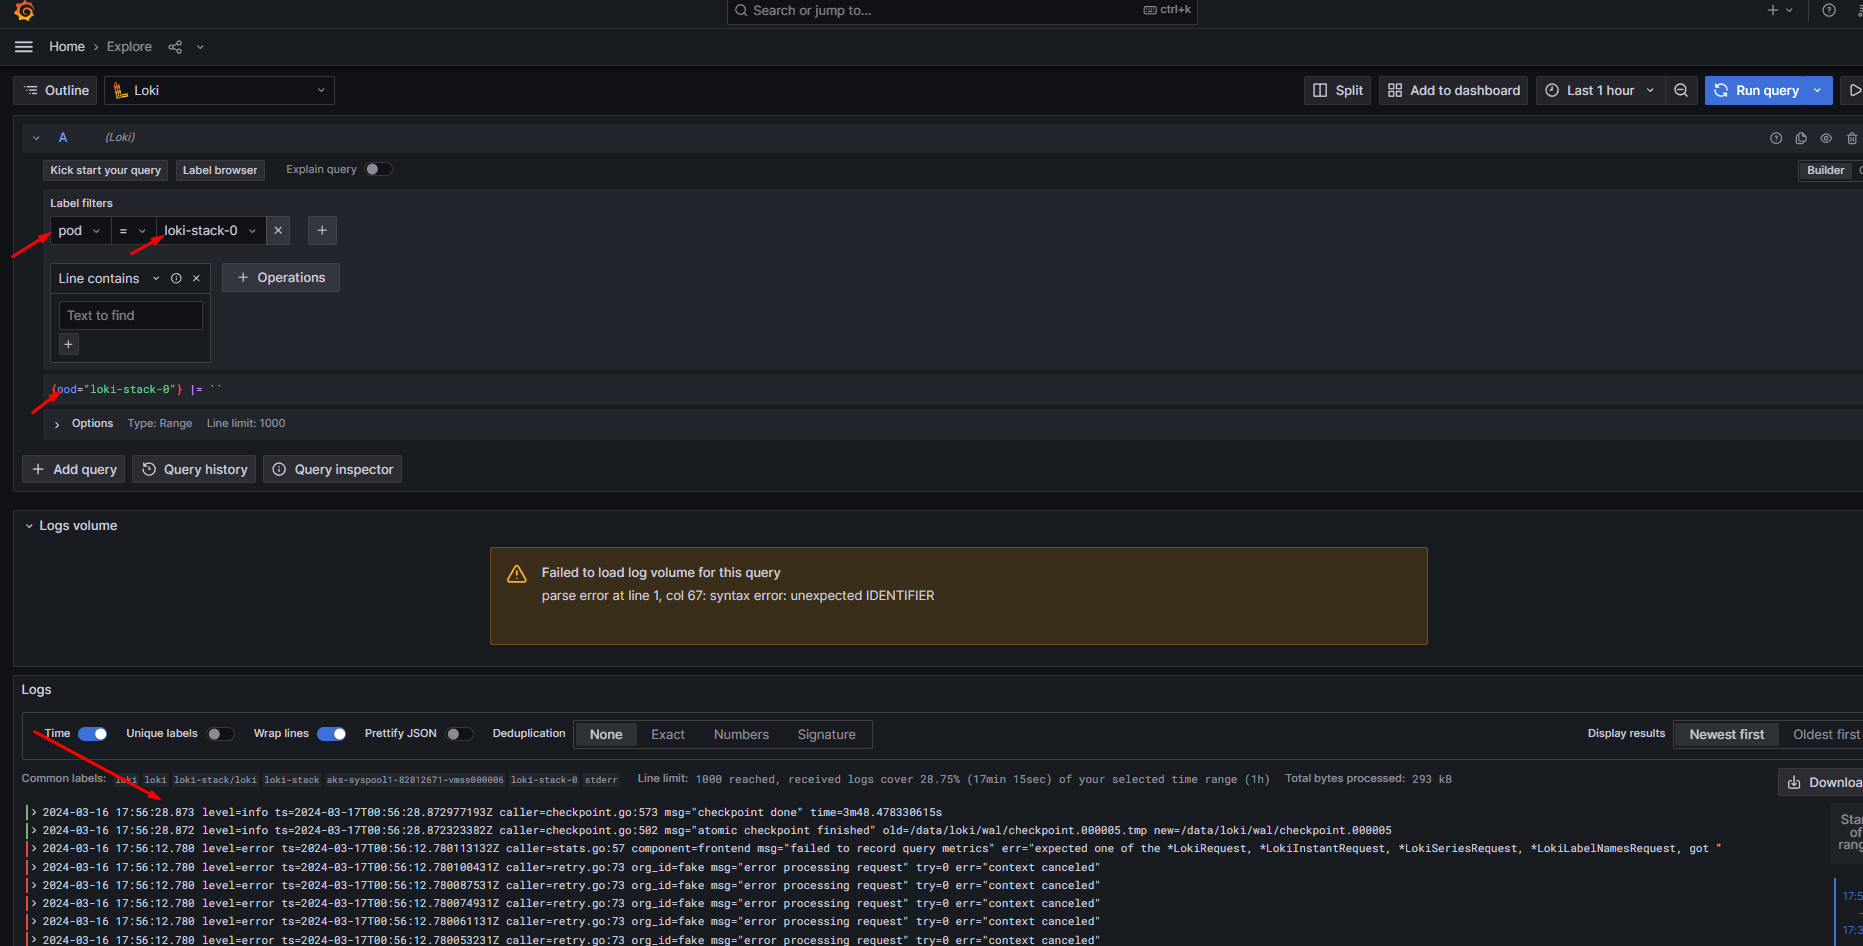Click Add query
Screen dimensions: 1863x946
[x=74, y=469]
